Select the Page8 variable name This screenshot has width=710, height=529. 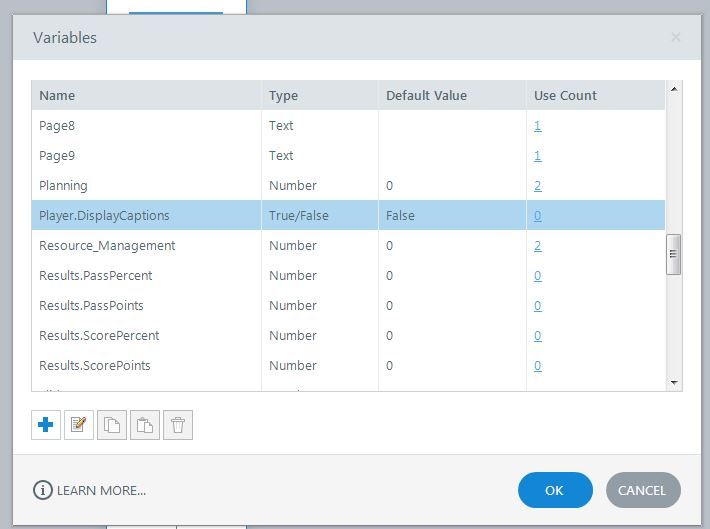[57, 125]
